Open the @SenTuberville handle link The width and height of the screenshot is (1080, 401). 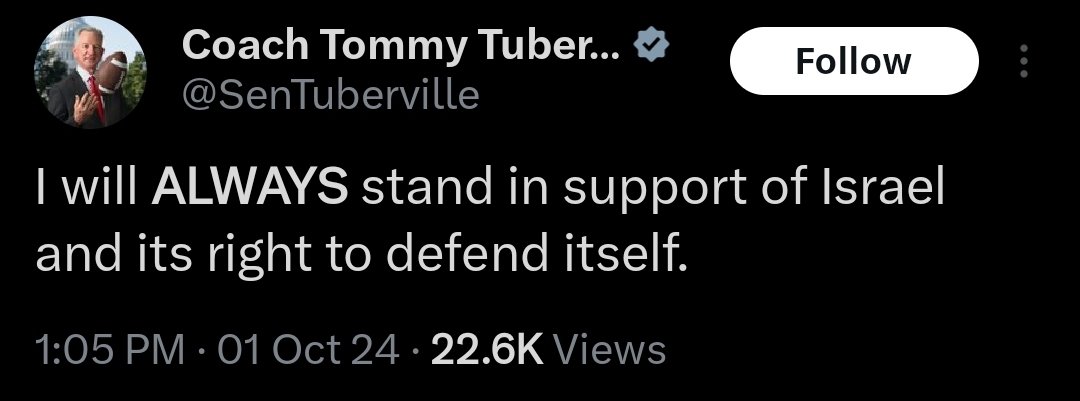coord(330,95)
